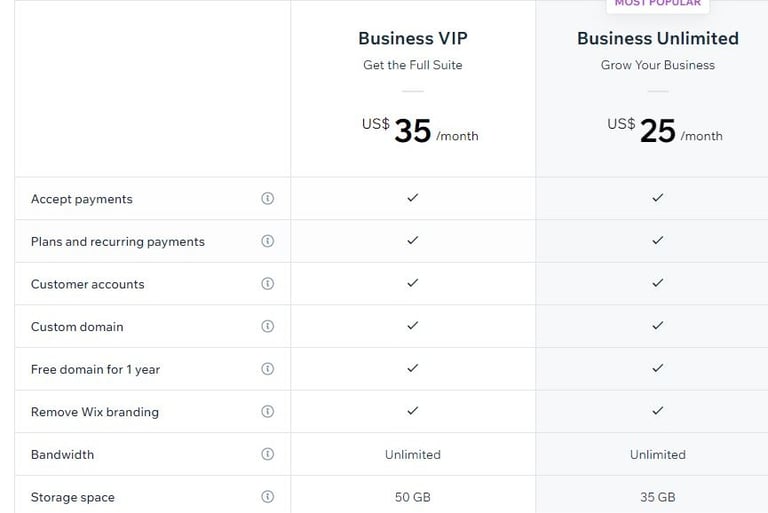The height and width of the screenshot is (513, 768).
Task: Click the Most Popular badge
Action: coord(657,4)
